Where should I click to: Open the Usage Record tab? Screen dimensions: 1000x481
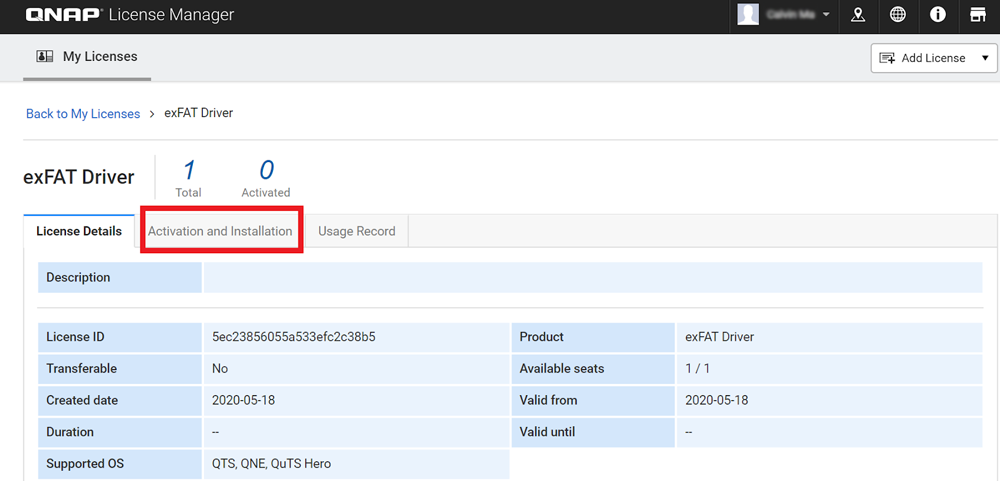click(356, 231)
